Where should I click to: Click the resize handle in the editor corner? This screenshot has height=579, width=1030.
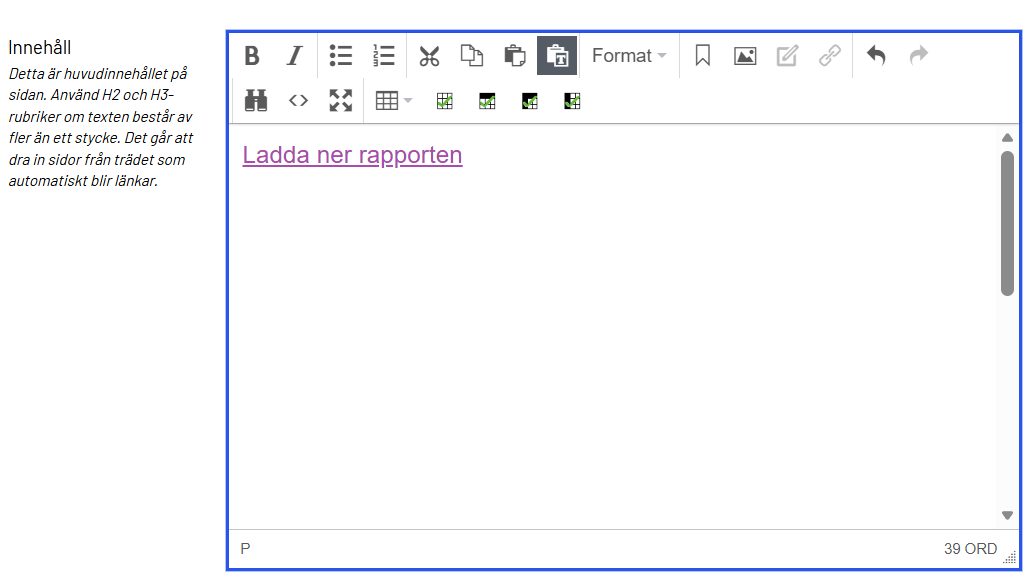[1009, 557]
